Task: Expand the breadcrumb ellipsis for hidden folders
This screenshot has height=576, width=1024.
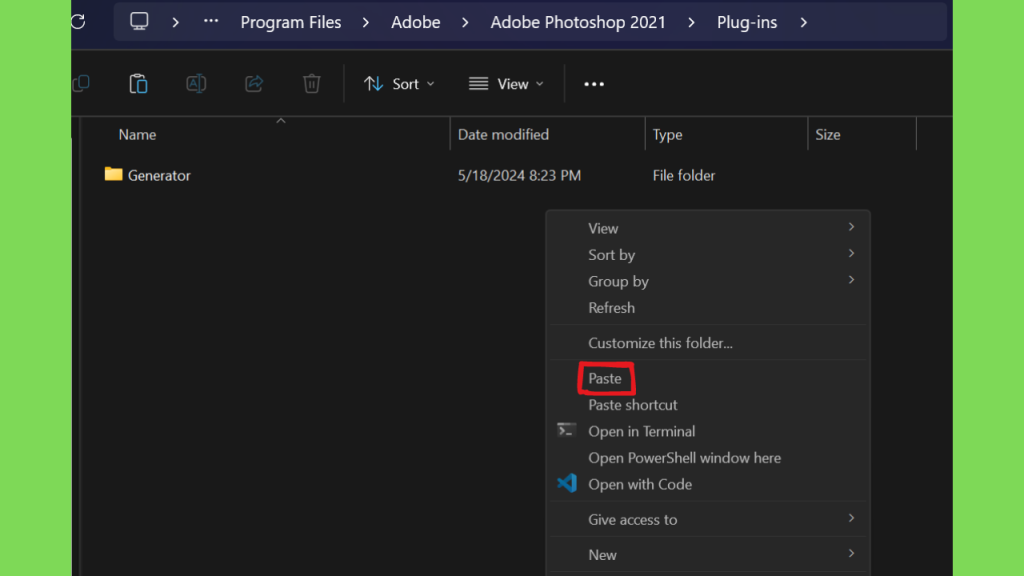Action: point(210,22)
